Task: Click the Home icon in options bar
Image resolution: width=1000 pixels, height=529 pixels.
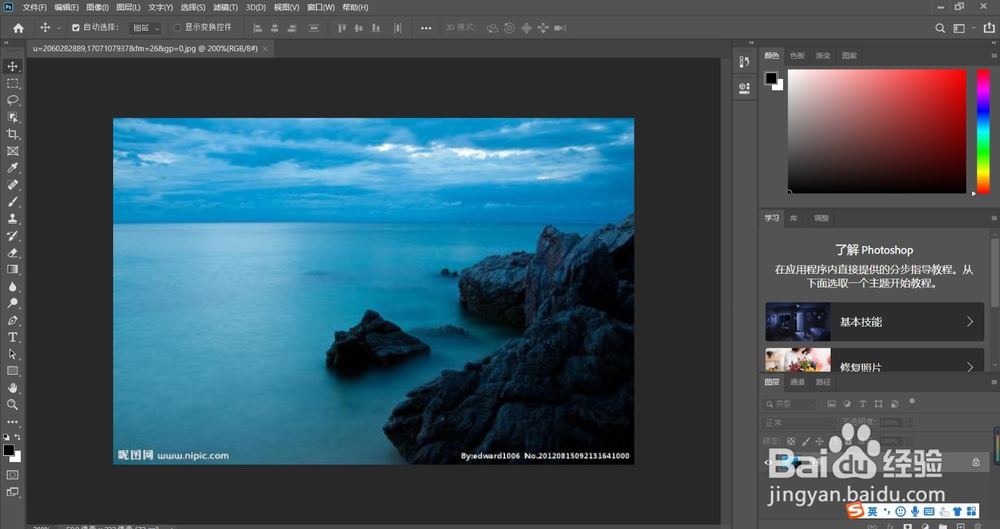Action: (x=18, y=28)
